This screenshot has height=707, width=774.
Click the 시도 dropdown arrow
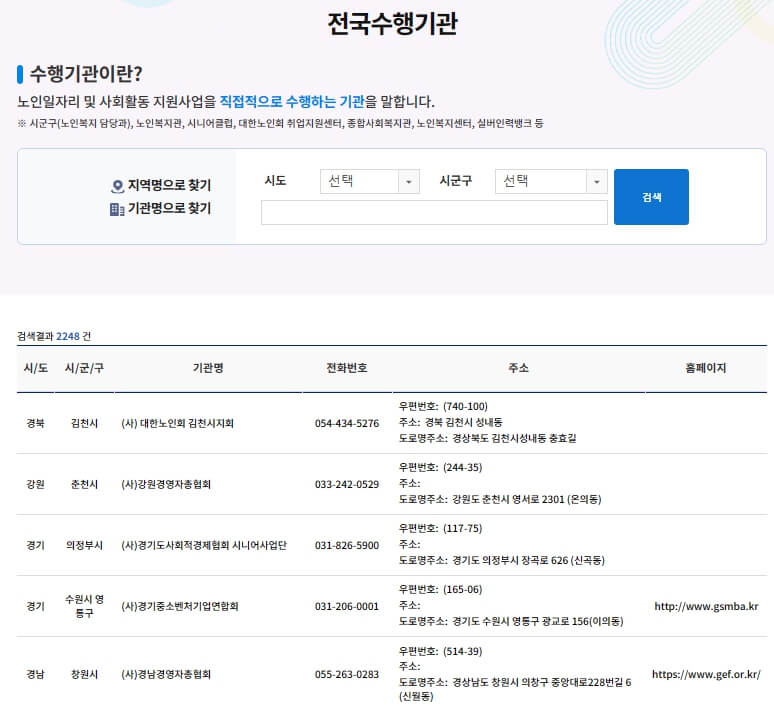[409, 182]
